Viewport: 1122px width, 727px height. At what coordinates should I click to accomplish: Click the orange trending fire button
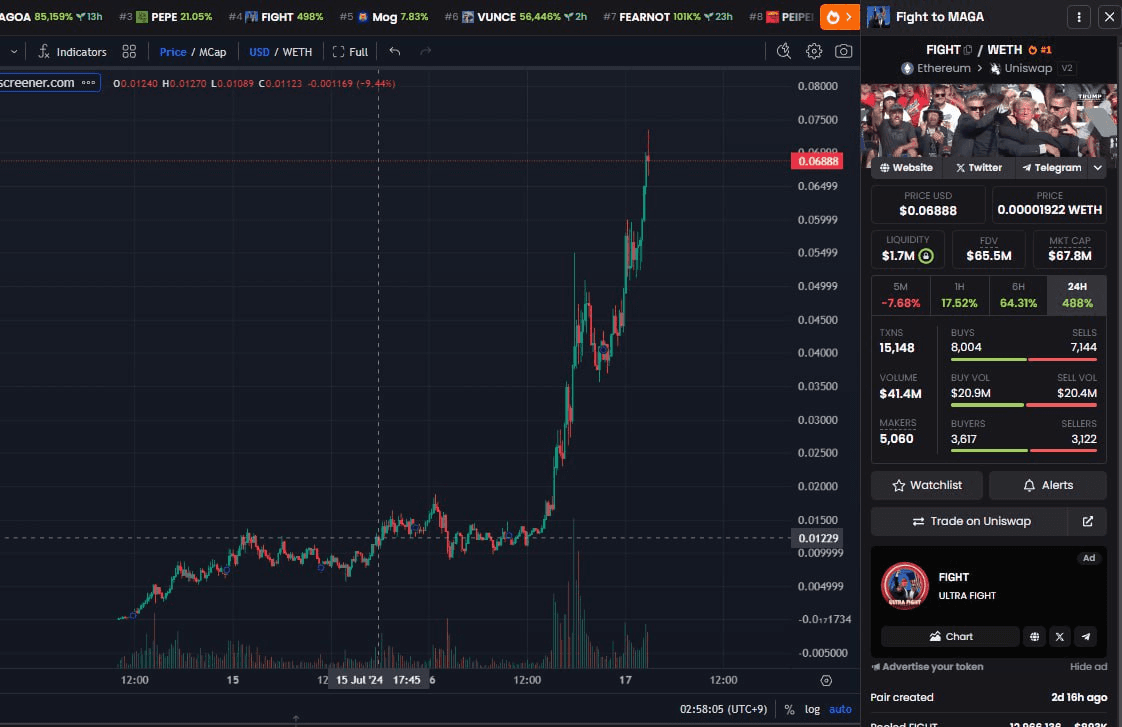839,16
